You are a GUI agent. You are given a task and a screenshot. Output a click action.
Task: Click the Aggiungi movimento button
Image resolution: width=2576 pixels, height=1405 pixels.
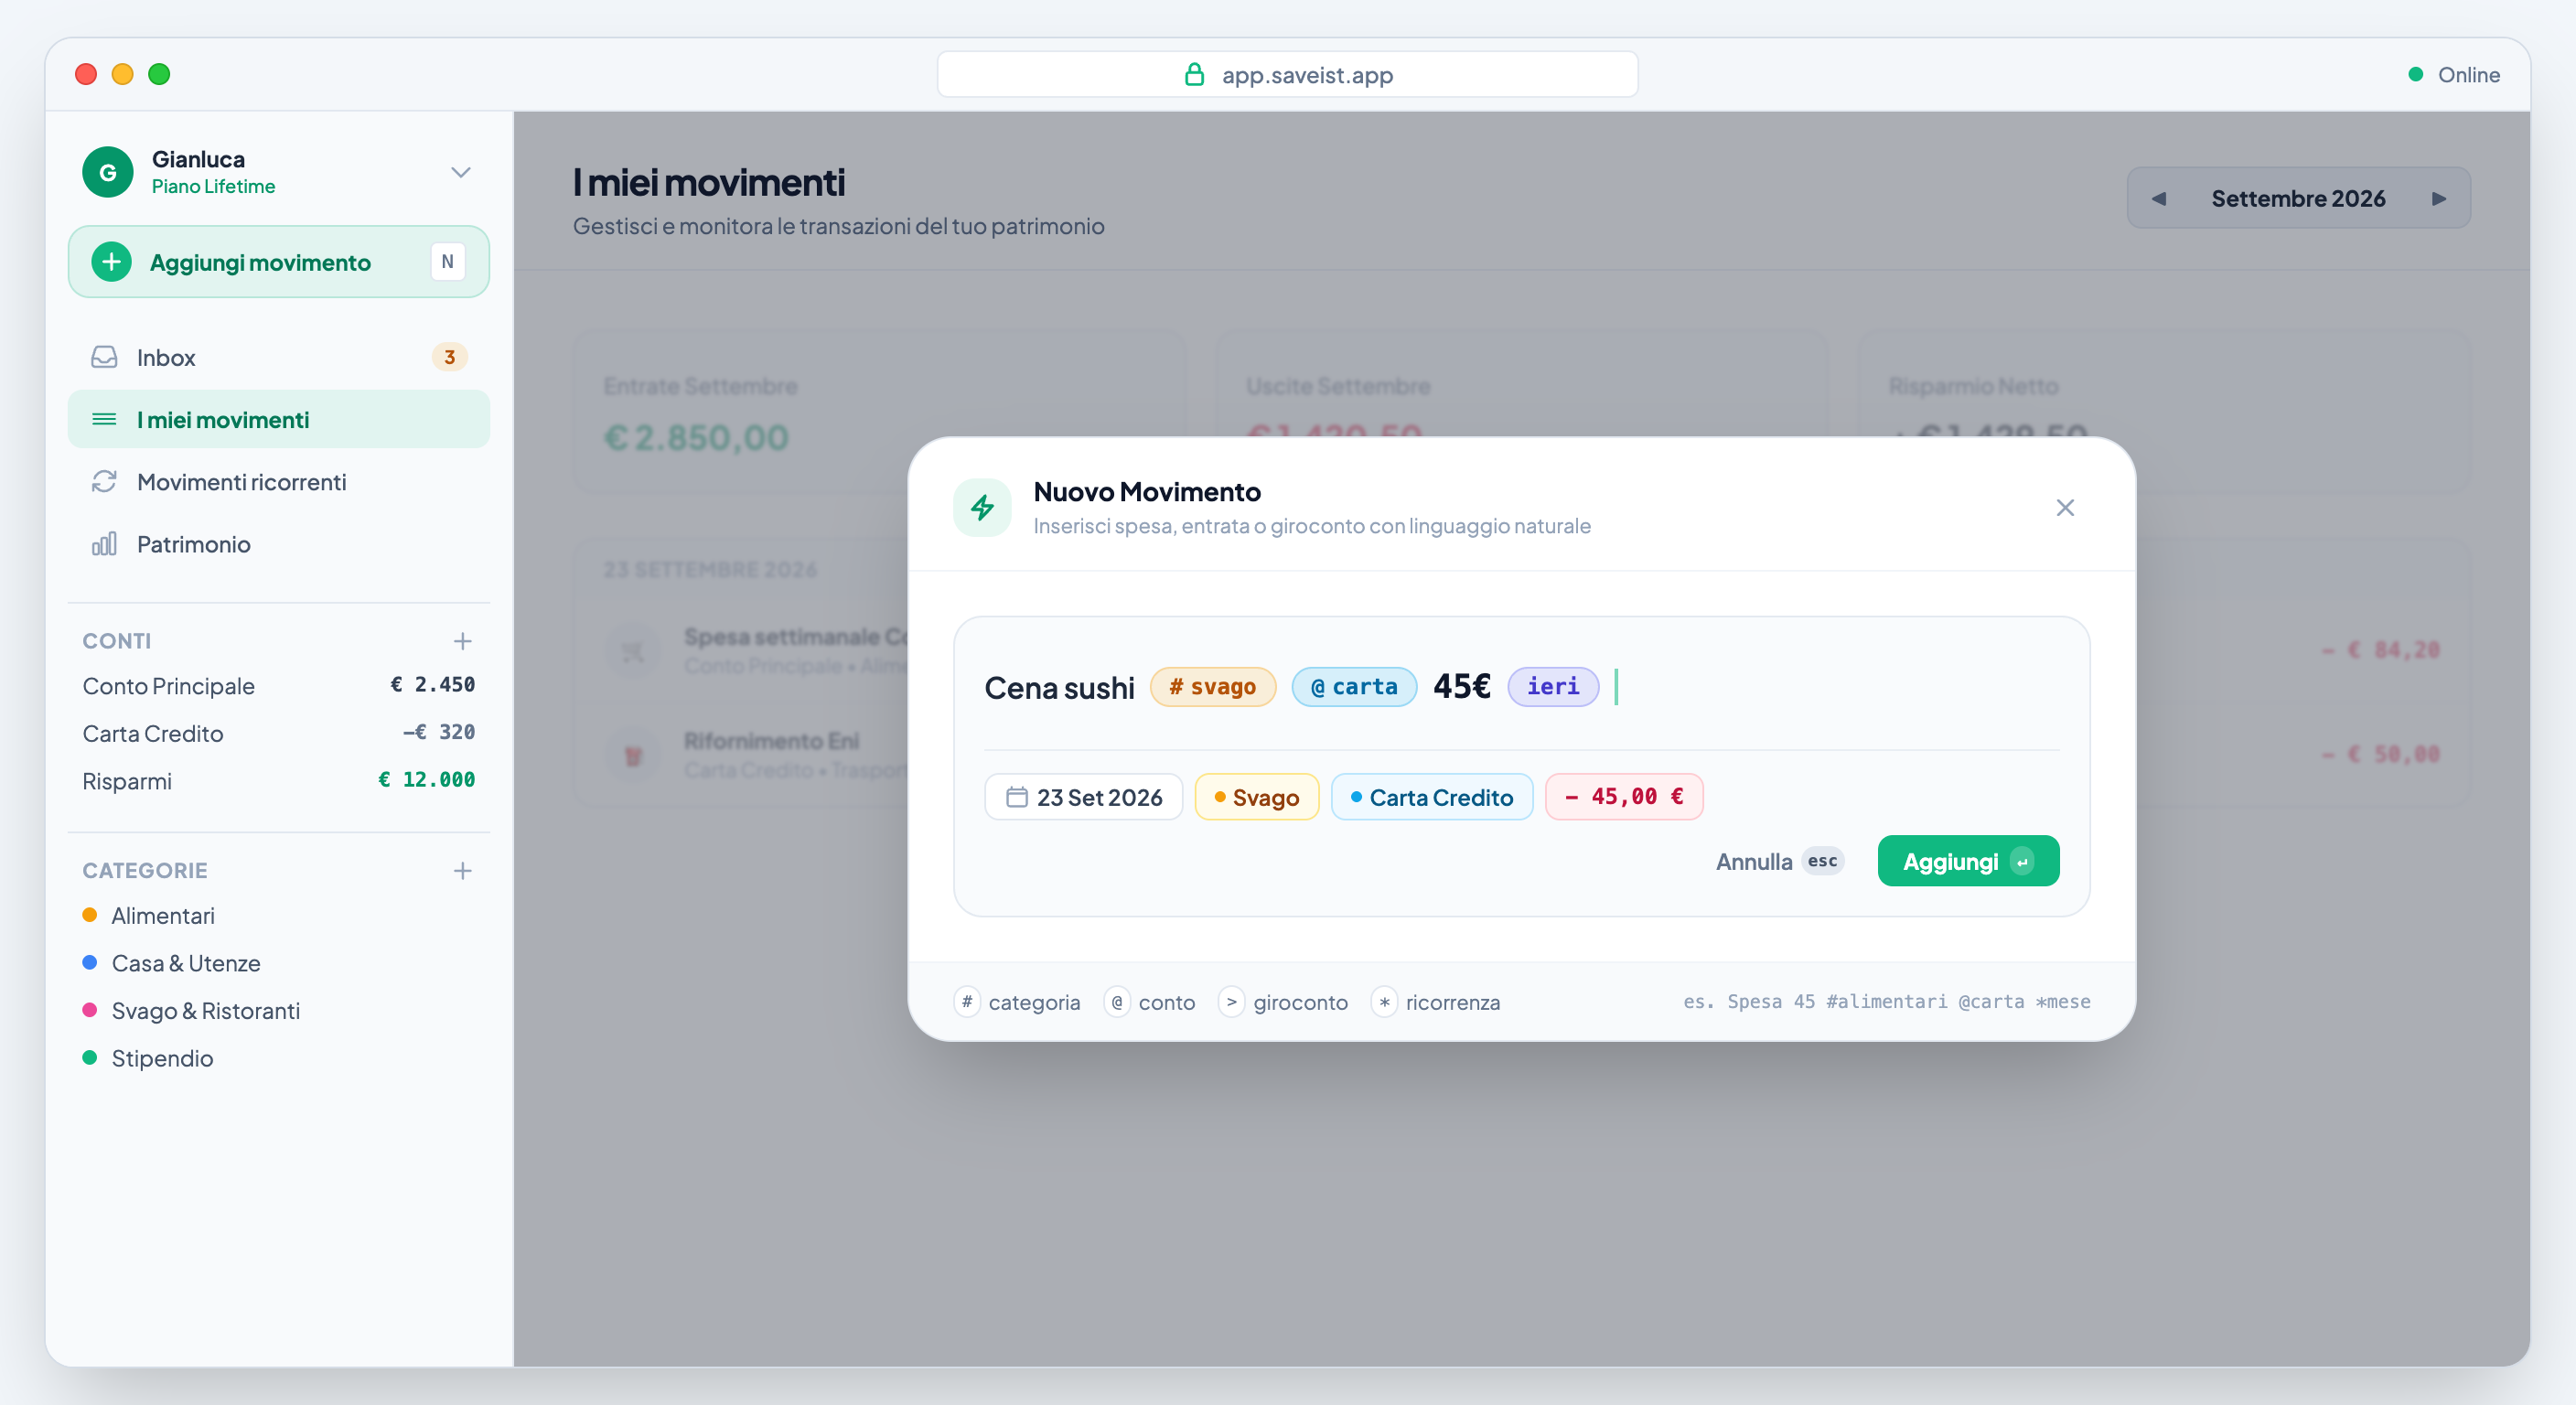pyautogui.click(x=279, y=262)
